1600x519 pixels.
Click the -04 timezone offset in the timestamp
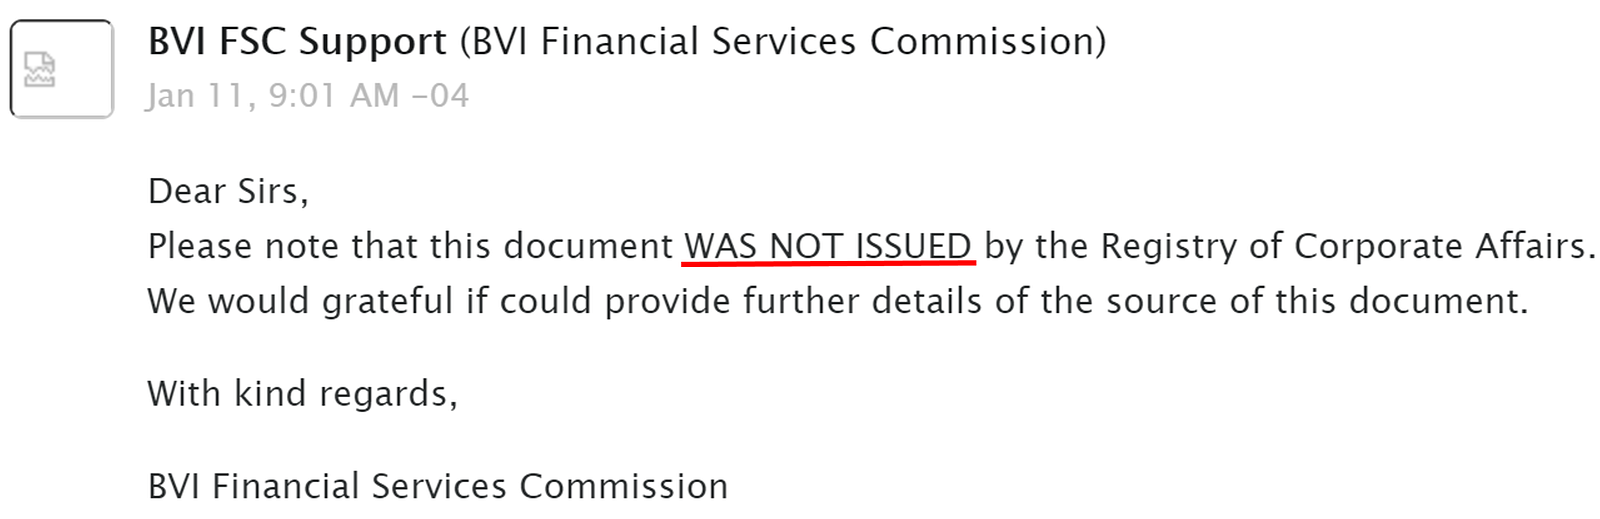click(440, 96)
